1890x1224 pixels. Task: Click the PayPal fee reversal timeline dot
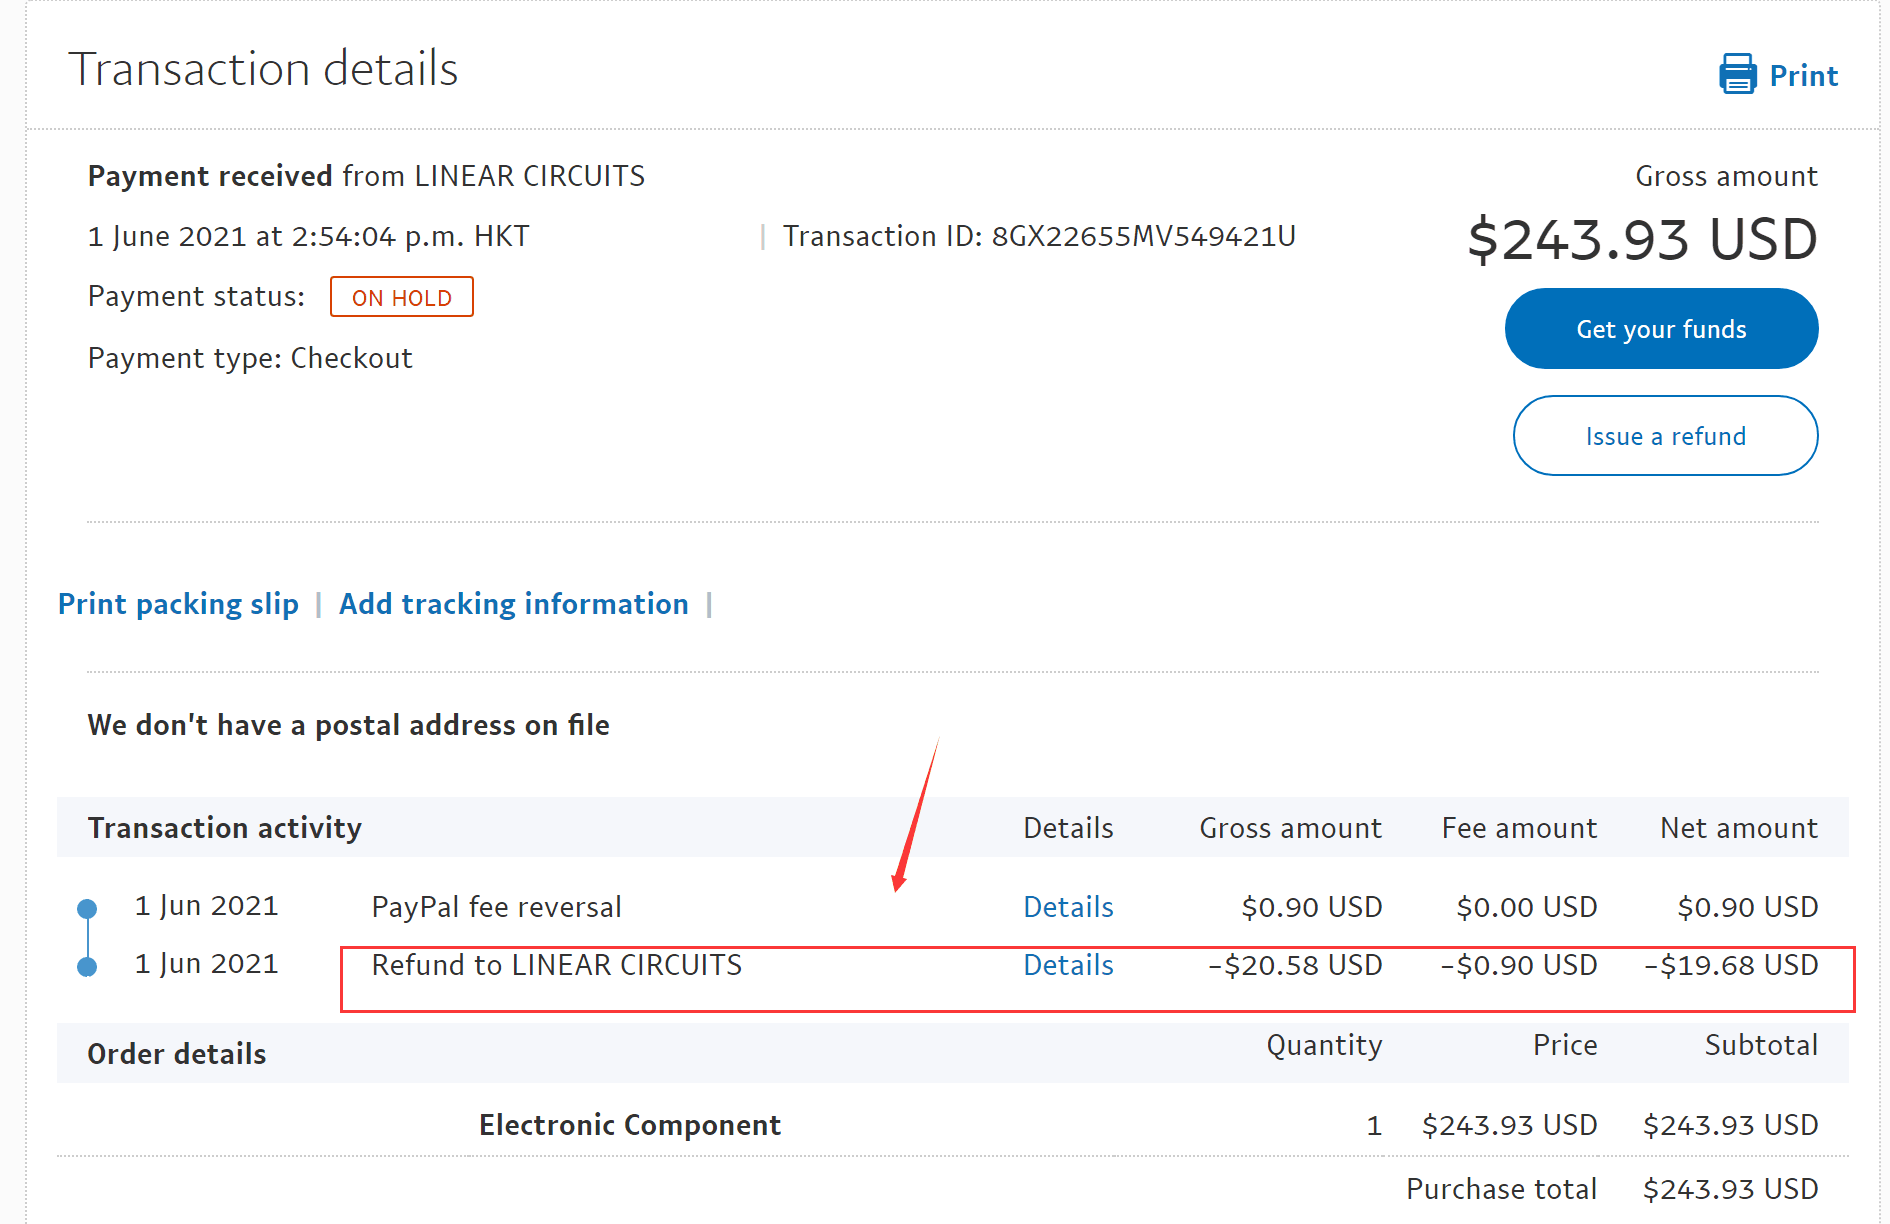pyautogui.click(x=87, y=909)
